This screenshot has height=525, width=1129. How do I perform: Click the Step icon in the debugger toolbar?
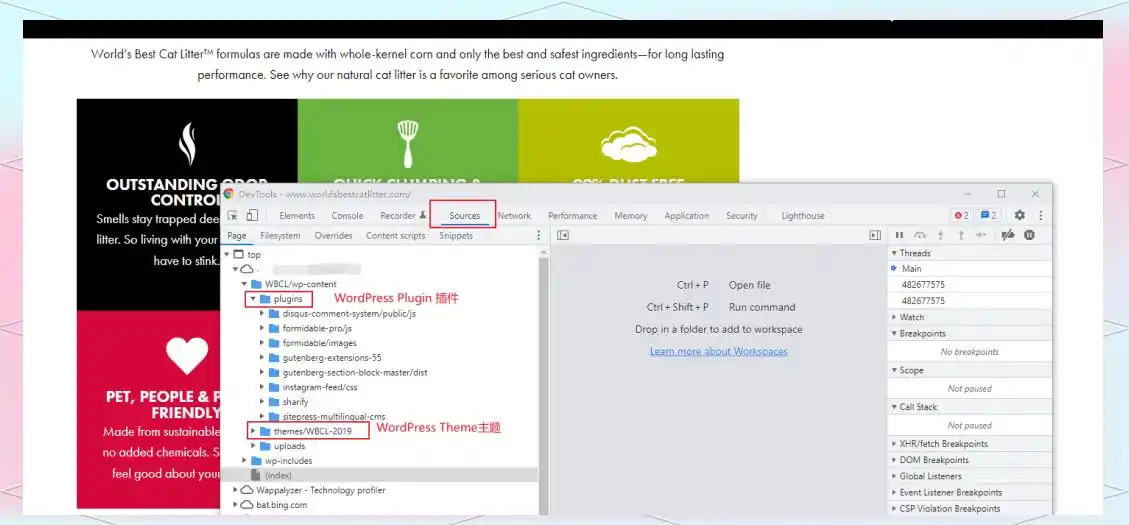(981, 235)
